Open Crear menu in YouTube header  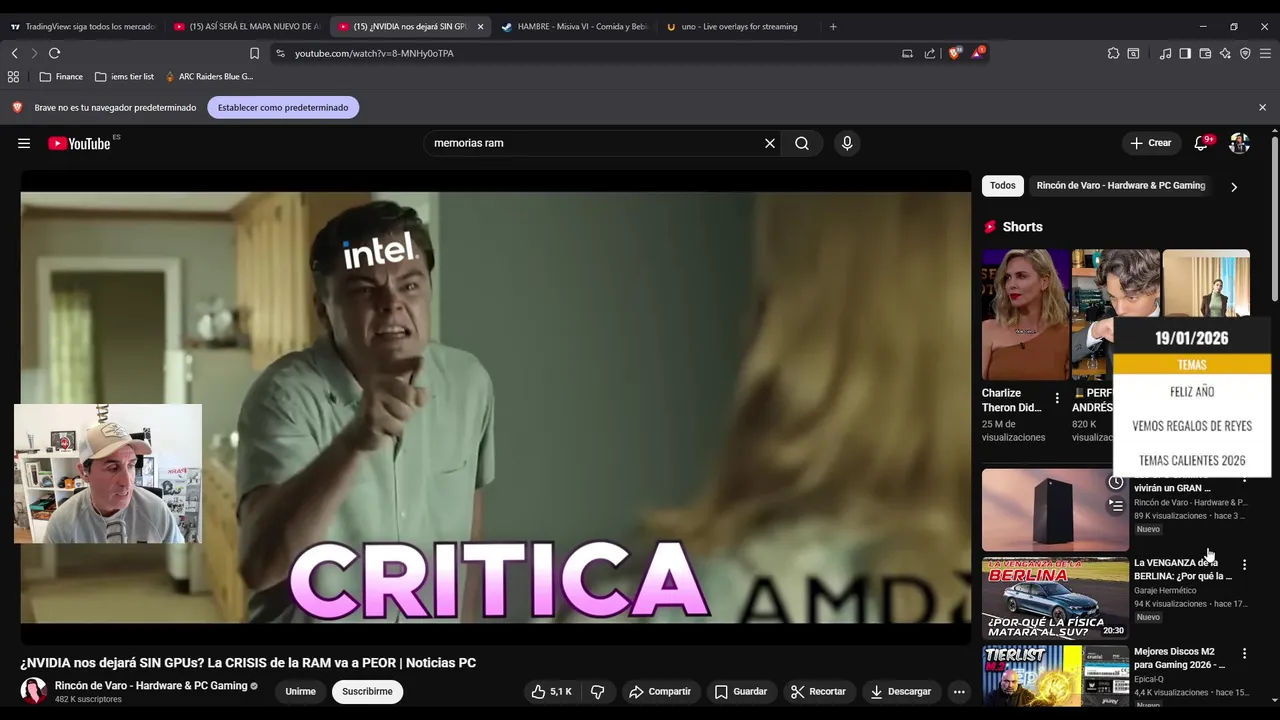[x=1151, y=143]
